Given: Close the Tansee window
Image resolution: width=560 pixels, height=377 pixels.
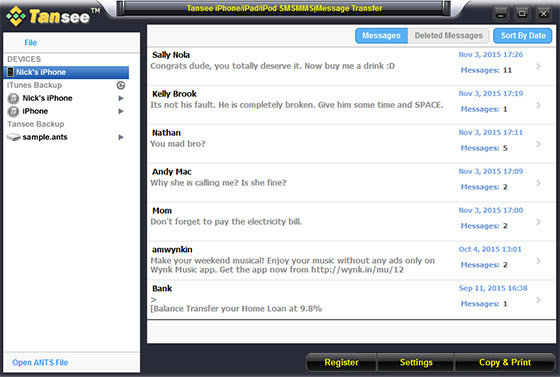Looking at the screenshot, I should 544,14.
